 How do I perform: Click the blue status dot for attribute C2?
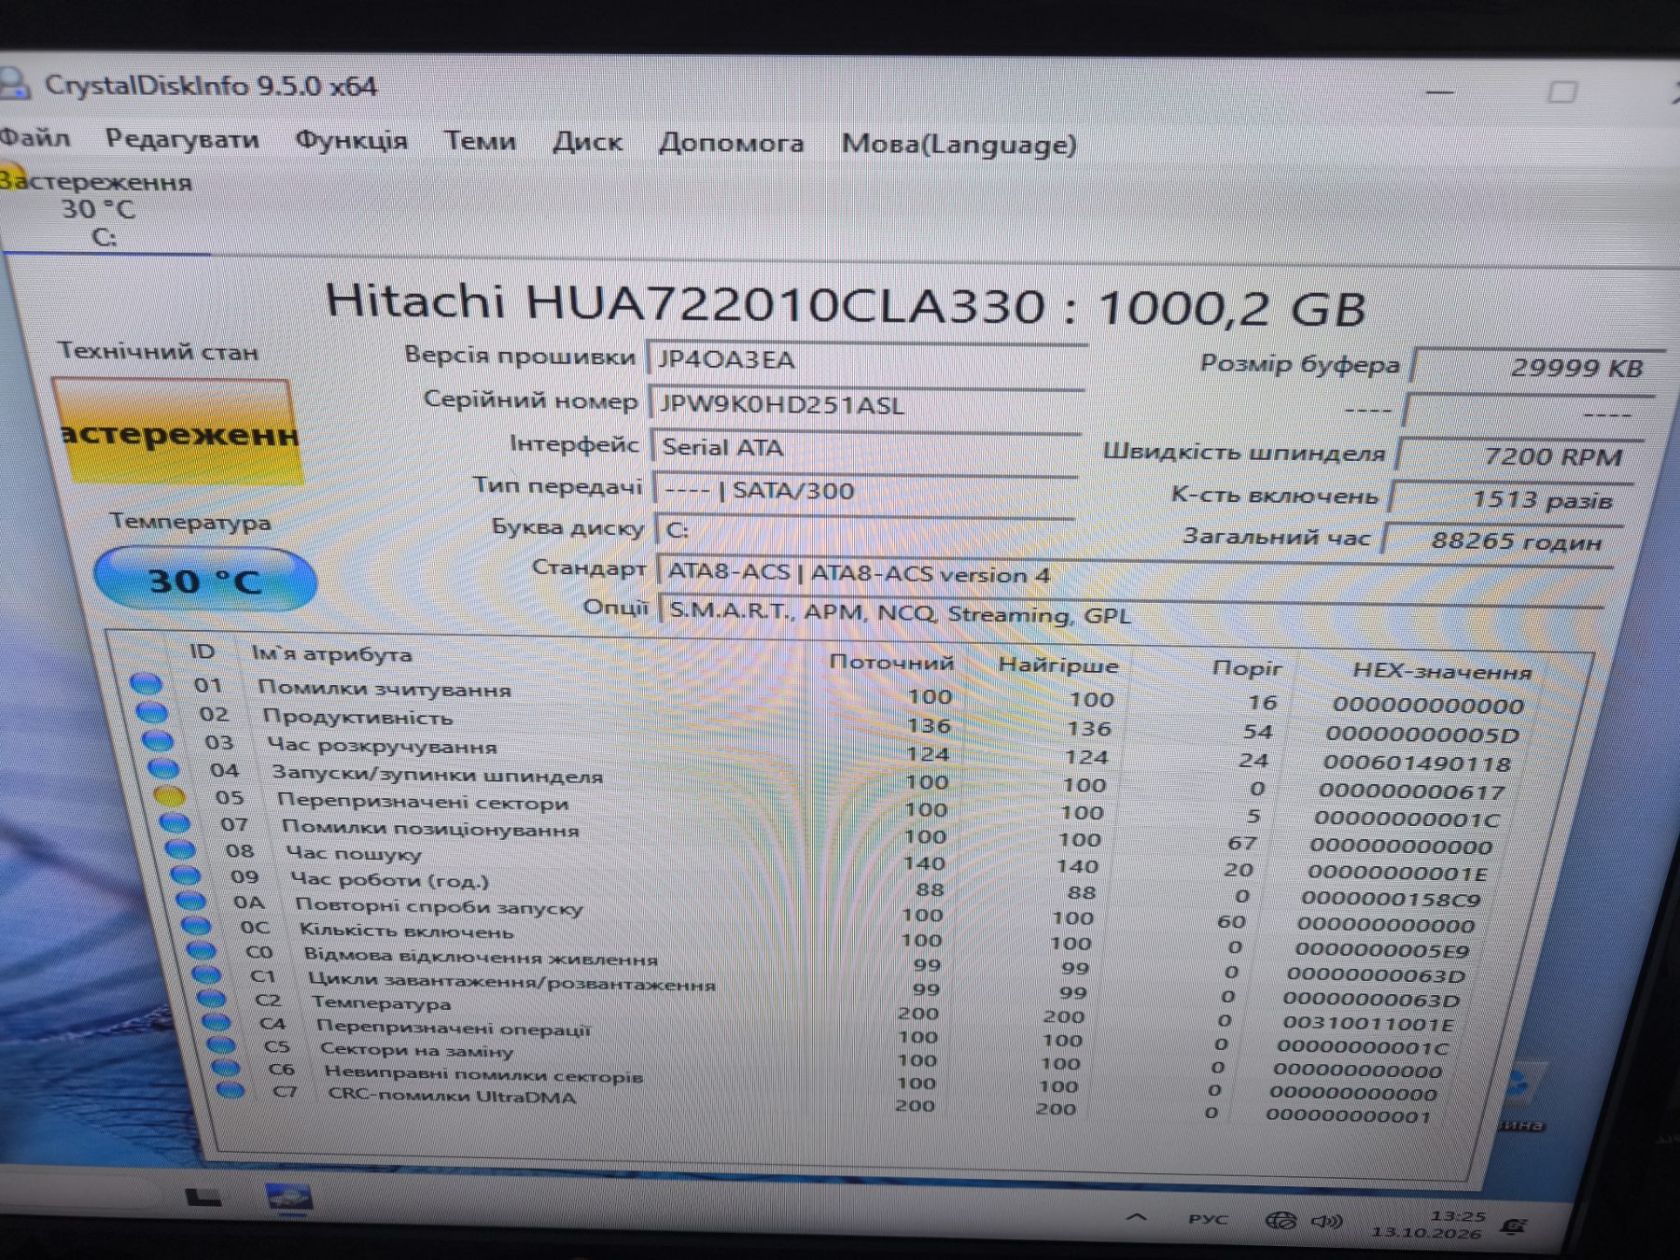pos(210,997)
